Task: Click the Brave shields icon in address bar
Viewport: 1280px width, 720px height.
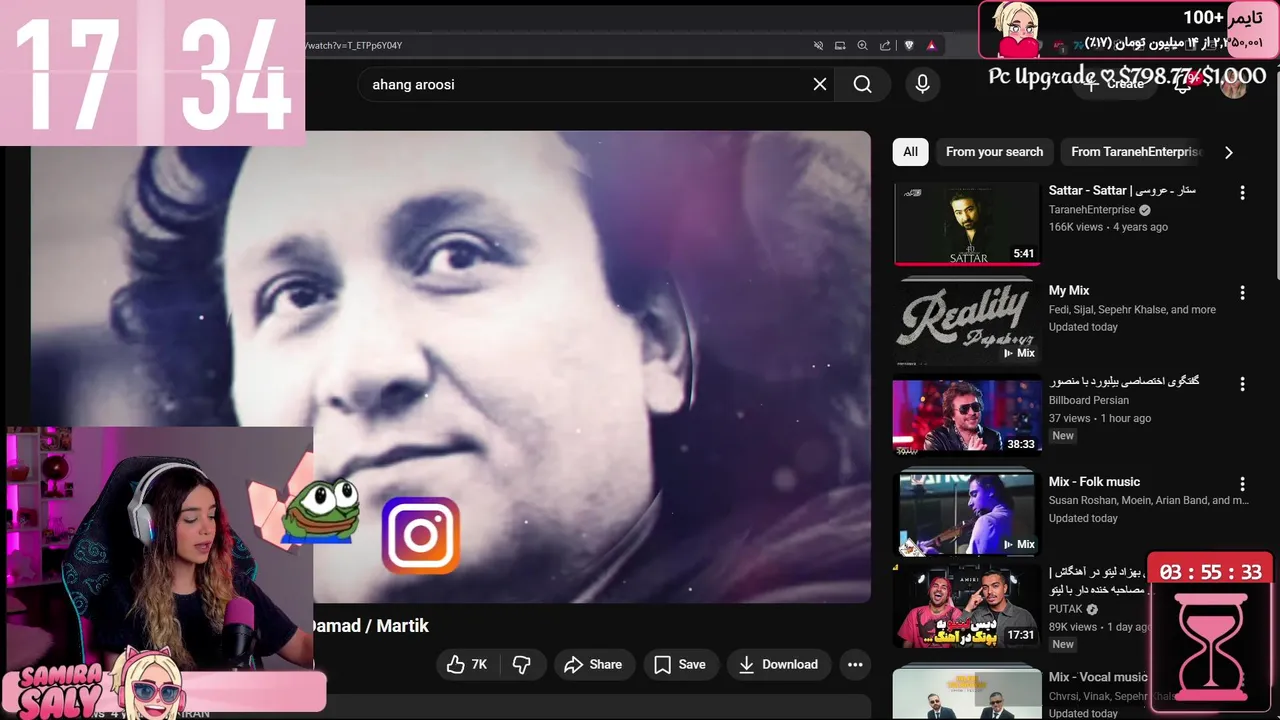Action: click(x=909, y=45)
